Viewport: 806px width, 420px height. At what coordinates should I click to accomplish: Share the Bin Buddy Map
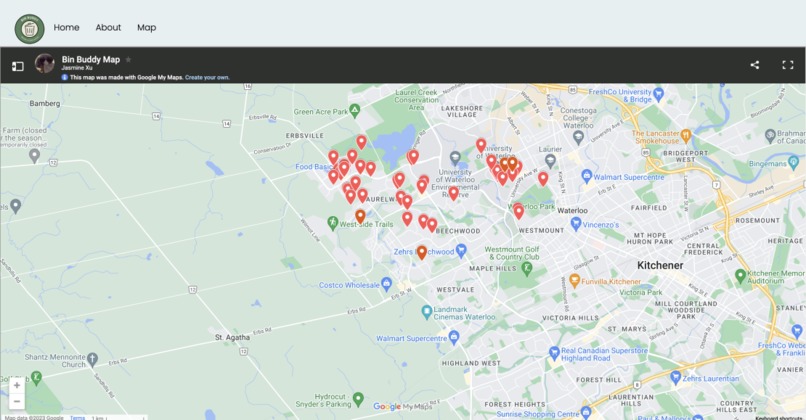(754, 65)
